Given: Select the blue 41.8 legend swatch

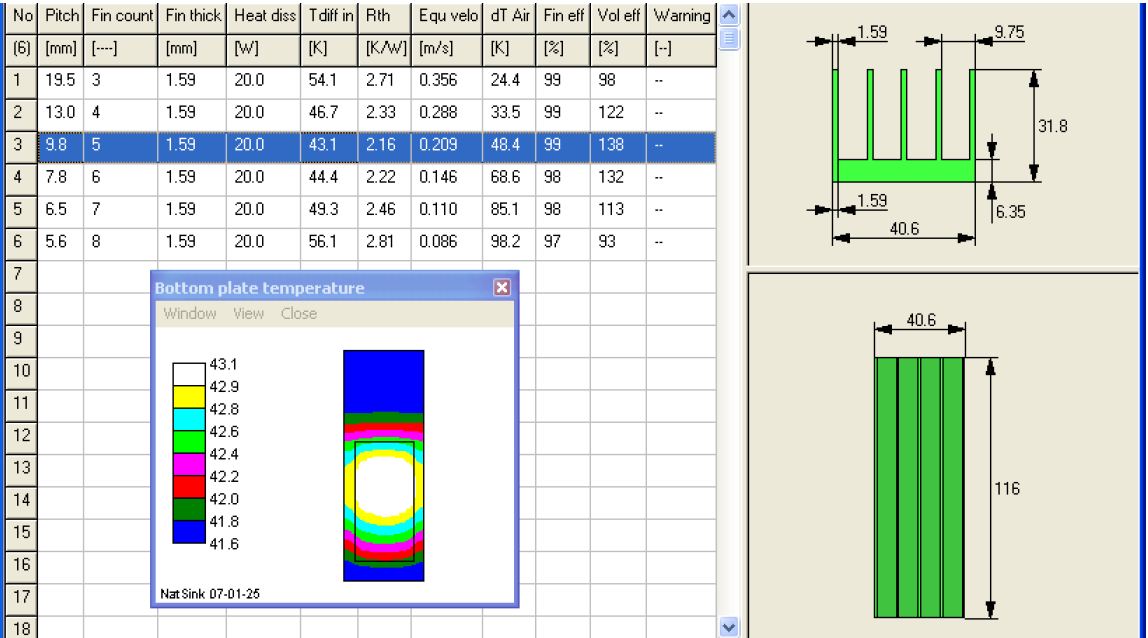Looking at the screenshot, I should 189,532.
